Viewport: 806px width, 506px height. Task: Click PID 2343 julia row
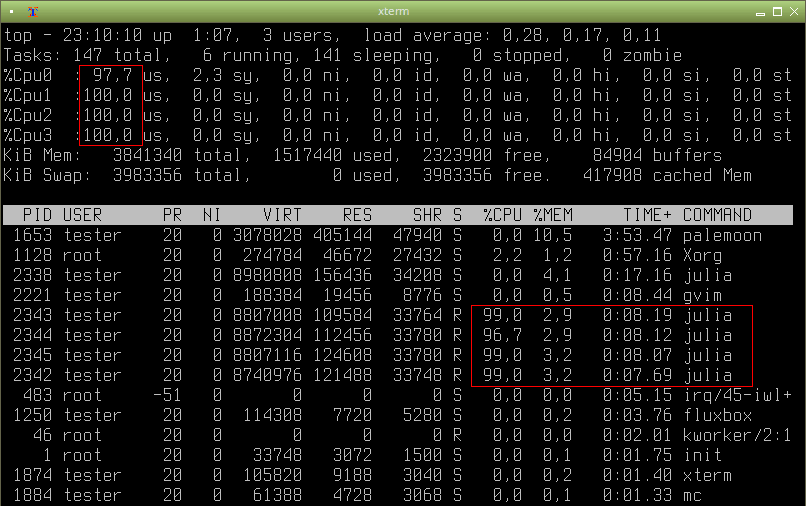coord(398,315)
